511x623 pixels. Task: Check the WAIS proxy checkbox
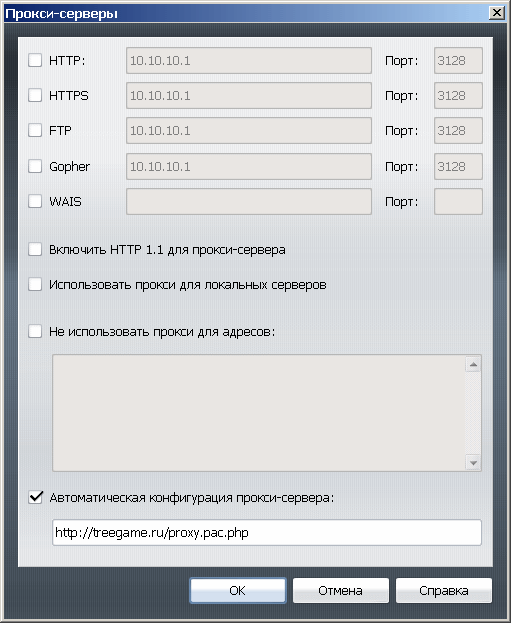35,201
